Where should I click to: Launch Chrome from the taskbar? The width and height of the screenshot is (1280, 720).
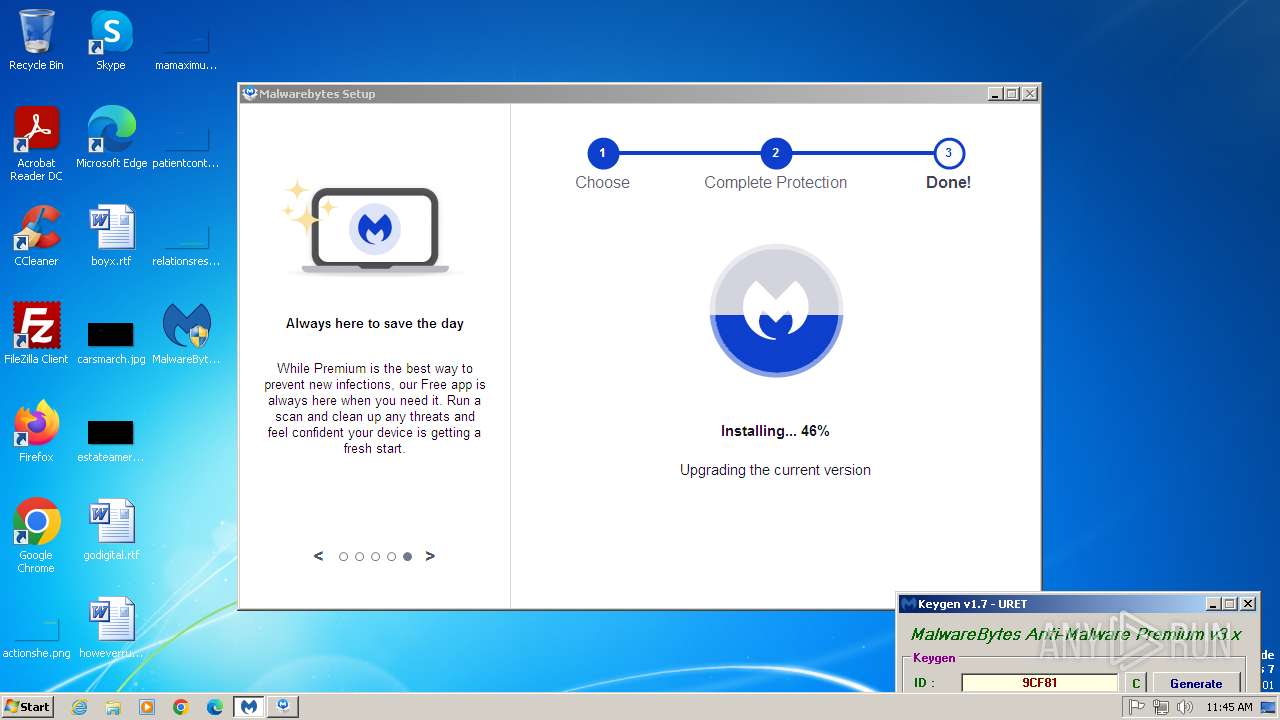tap(181, 707)
